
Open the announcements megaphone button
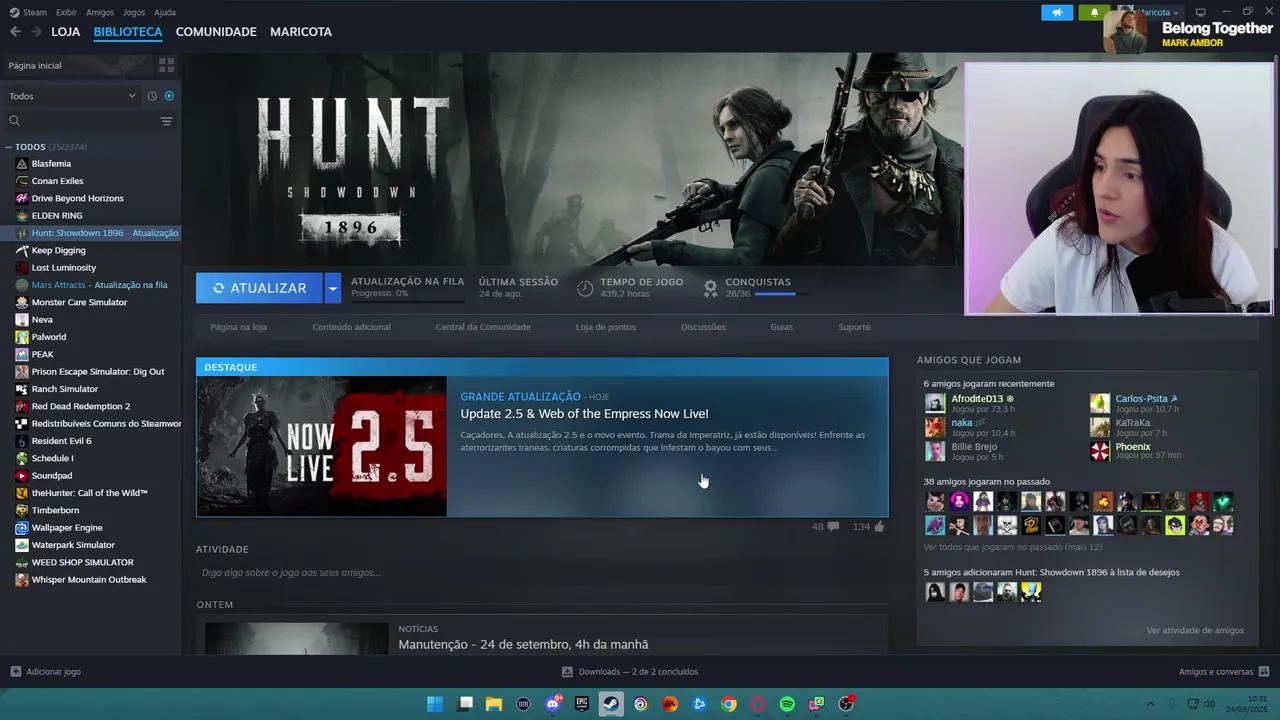coord(1057,12)
